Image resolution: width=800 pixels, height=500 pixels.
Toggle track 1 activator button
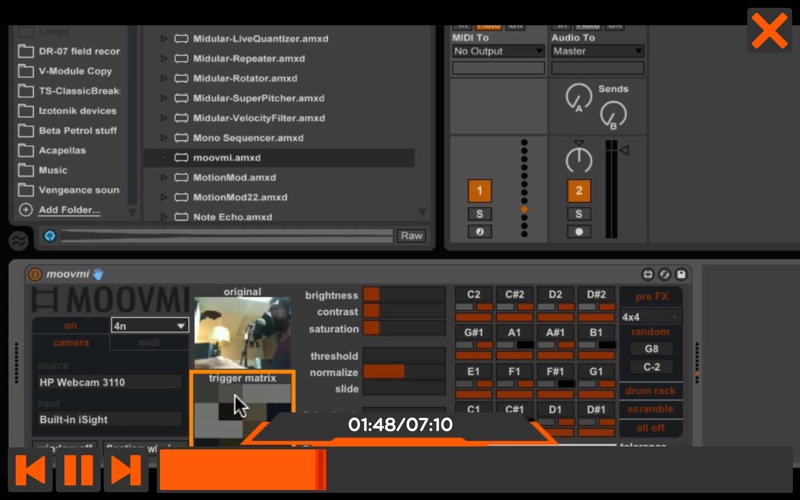pos(479,191)
